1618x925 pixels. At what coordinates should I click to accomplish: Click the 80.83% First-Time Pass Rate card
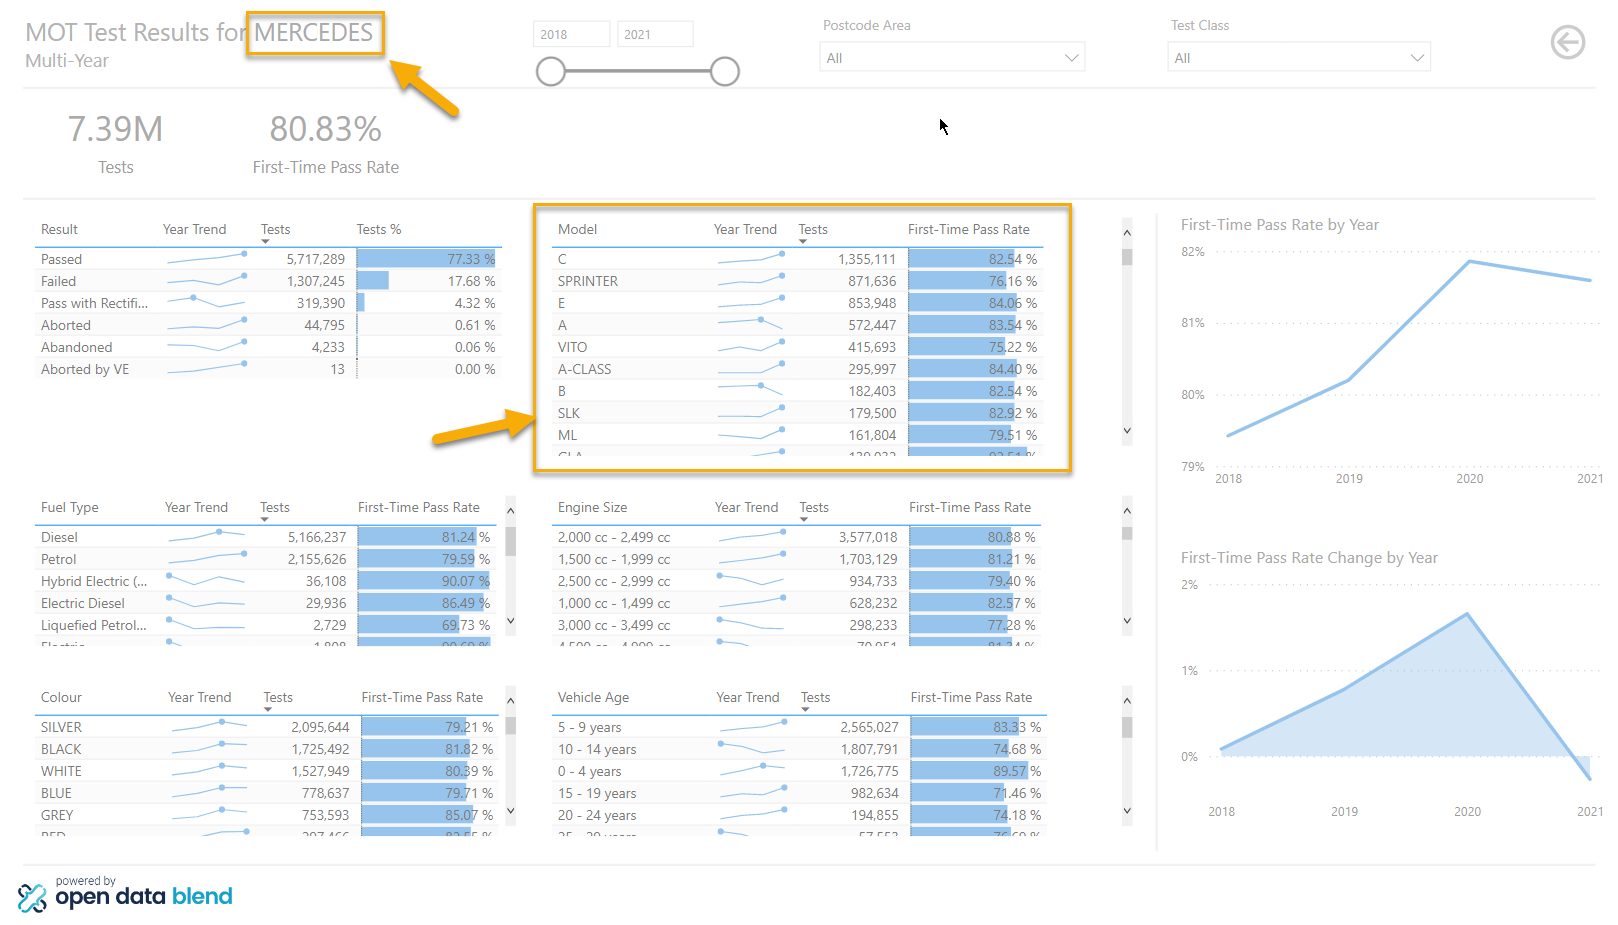click(326, 143)
